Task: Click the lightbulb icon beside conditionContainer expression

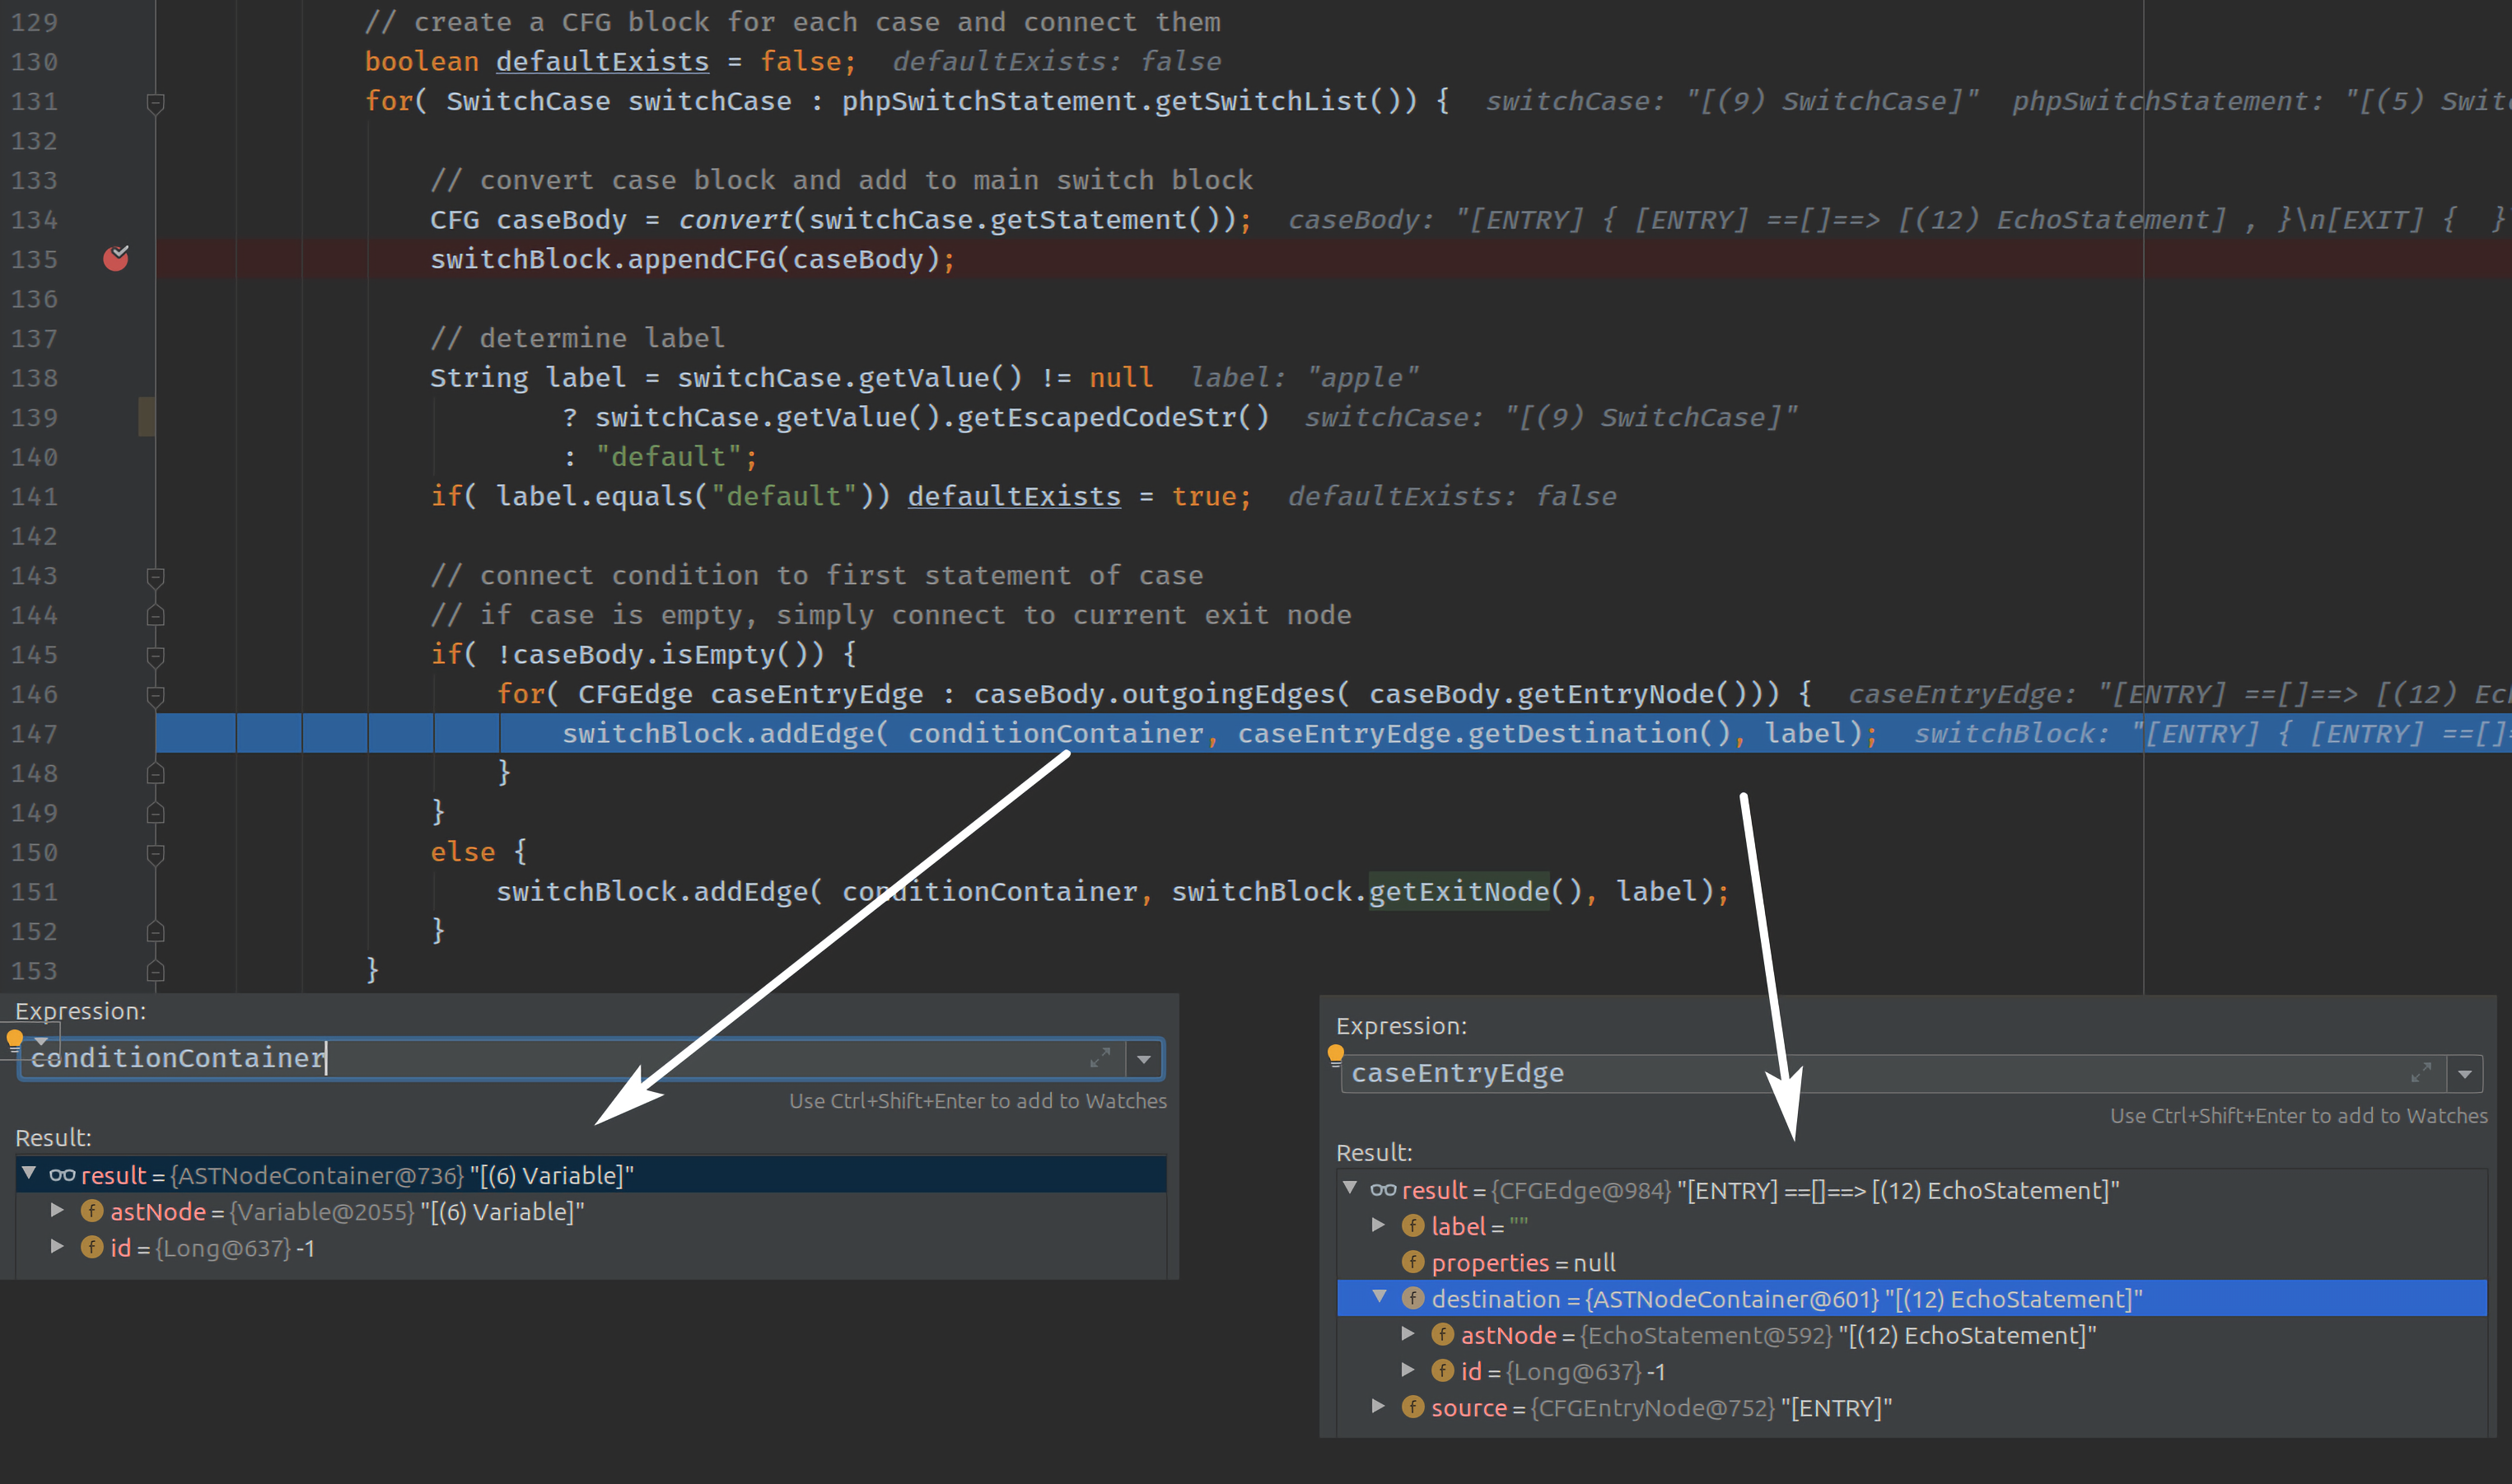Action: [15, 1039]
